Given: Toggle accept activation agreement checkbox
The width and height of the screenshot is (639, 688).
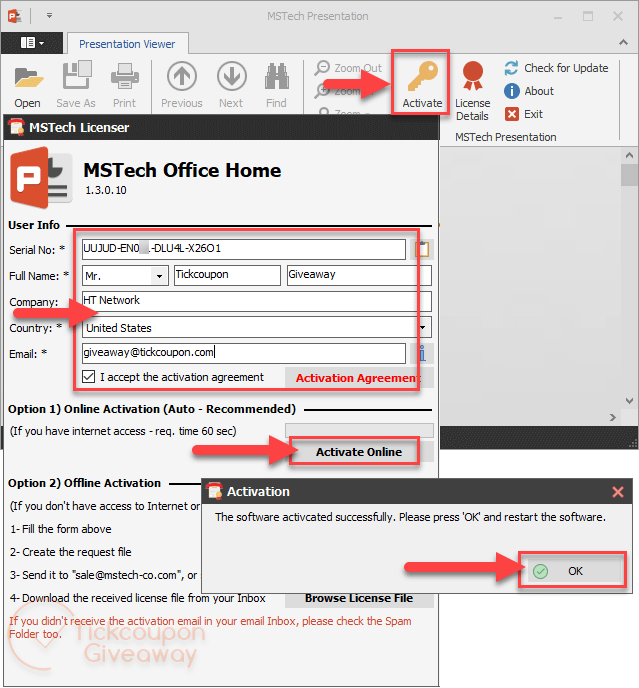Looking at the screenshot, I should 89,377.
